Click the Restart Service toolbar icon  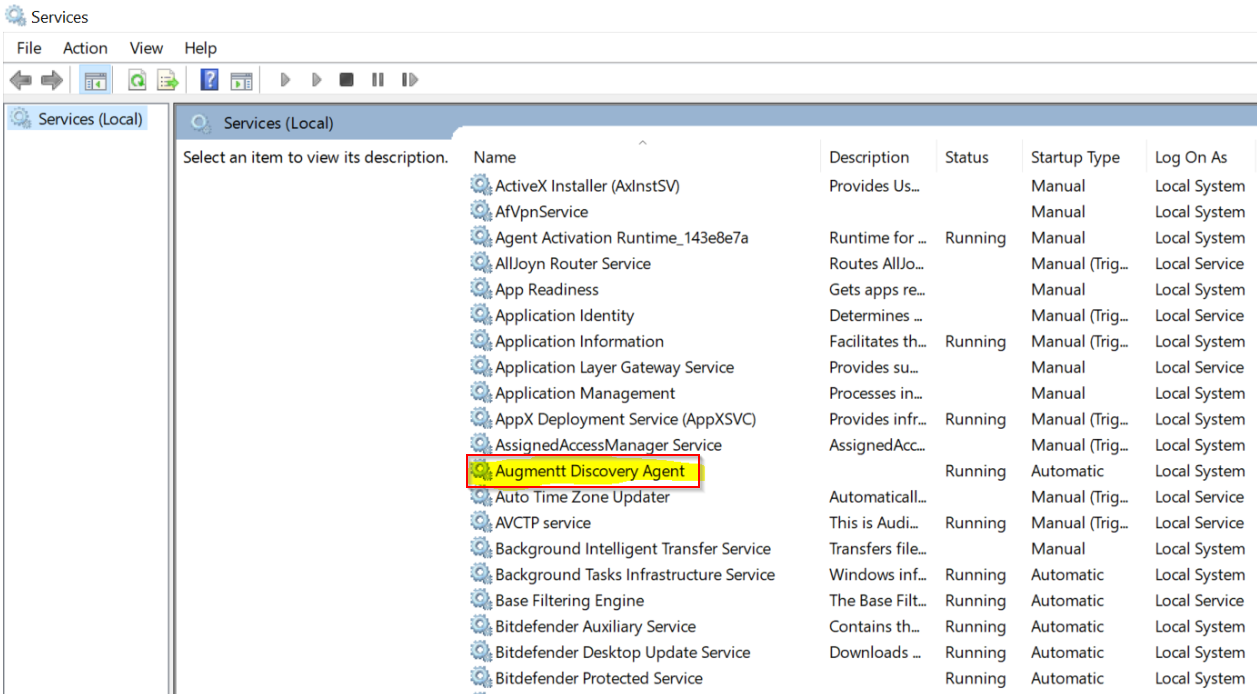coord(409,80)
